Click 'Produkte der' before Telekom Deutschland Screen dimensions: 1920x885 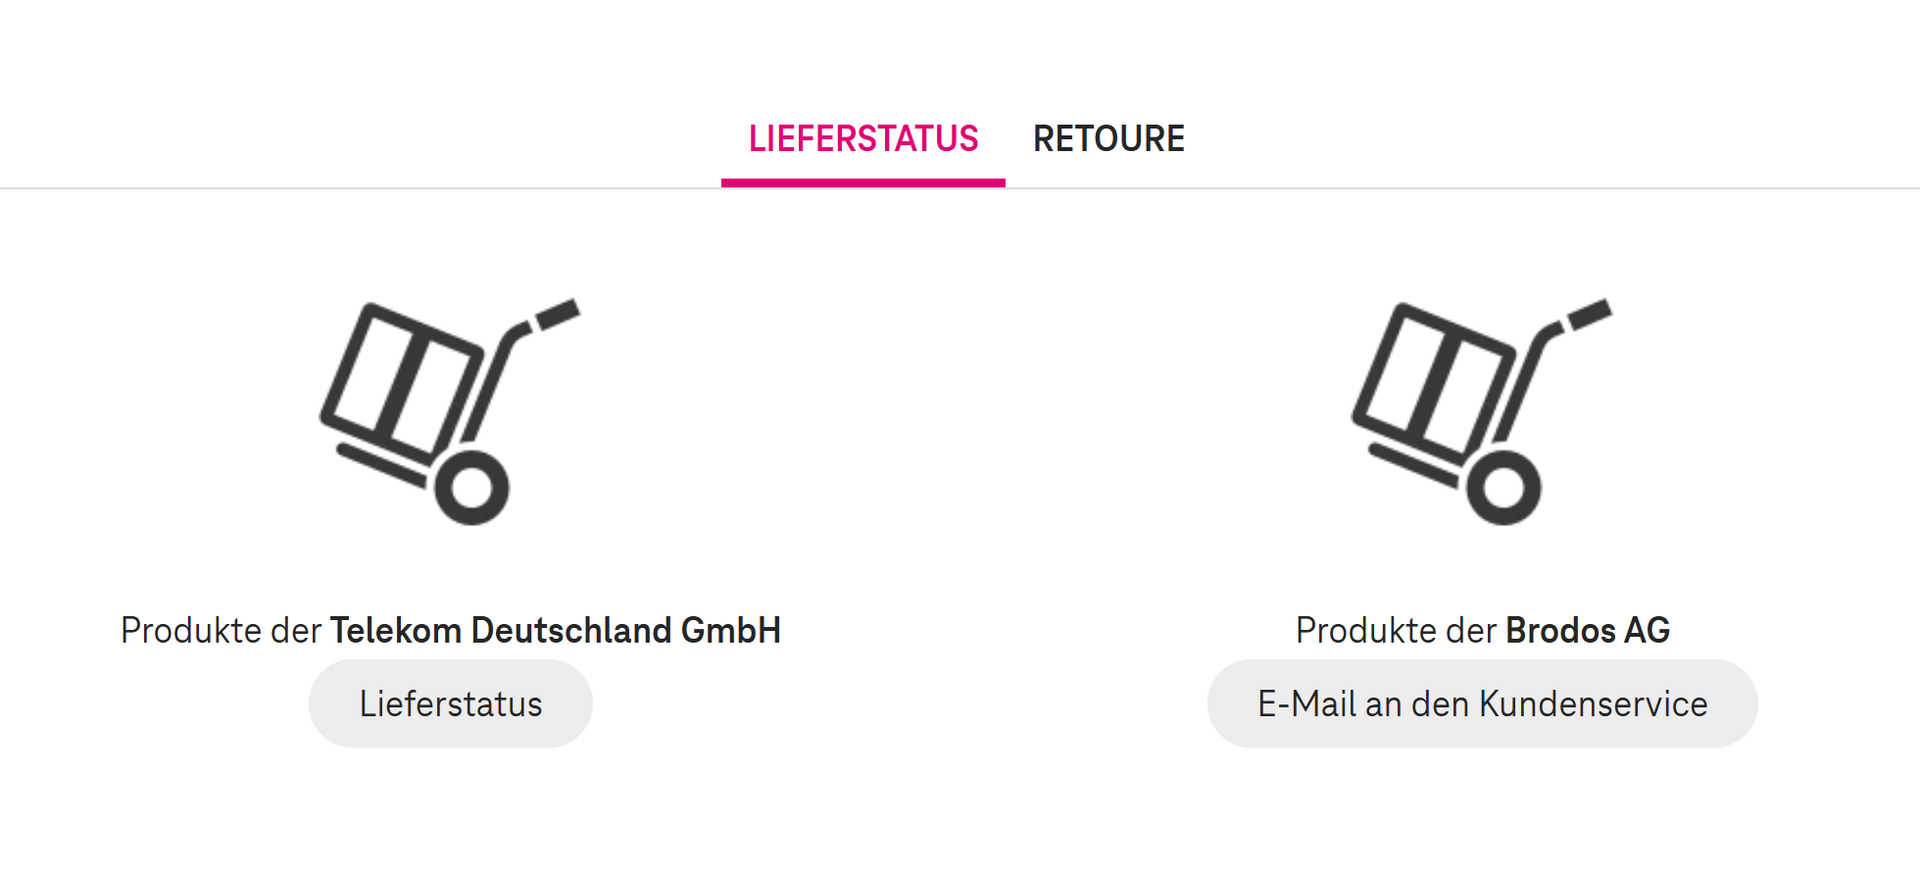tap(221, 631)
